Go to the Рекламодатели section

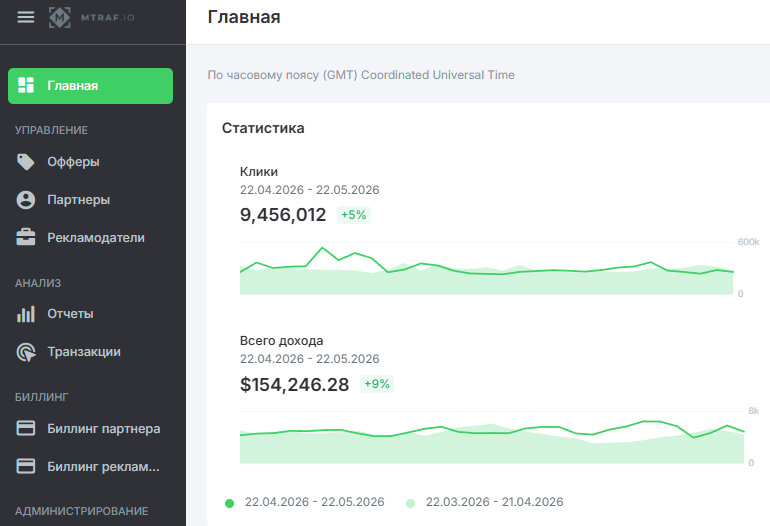[90, 238]
